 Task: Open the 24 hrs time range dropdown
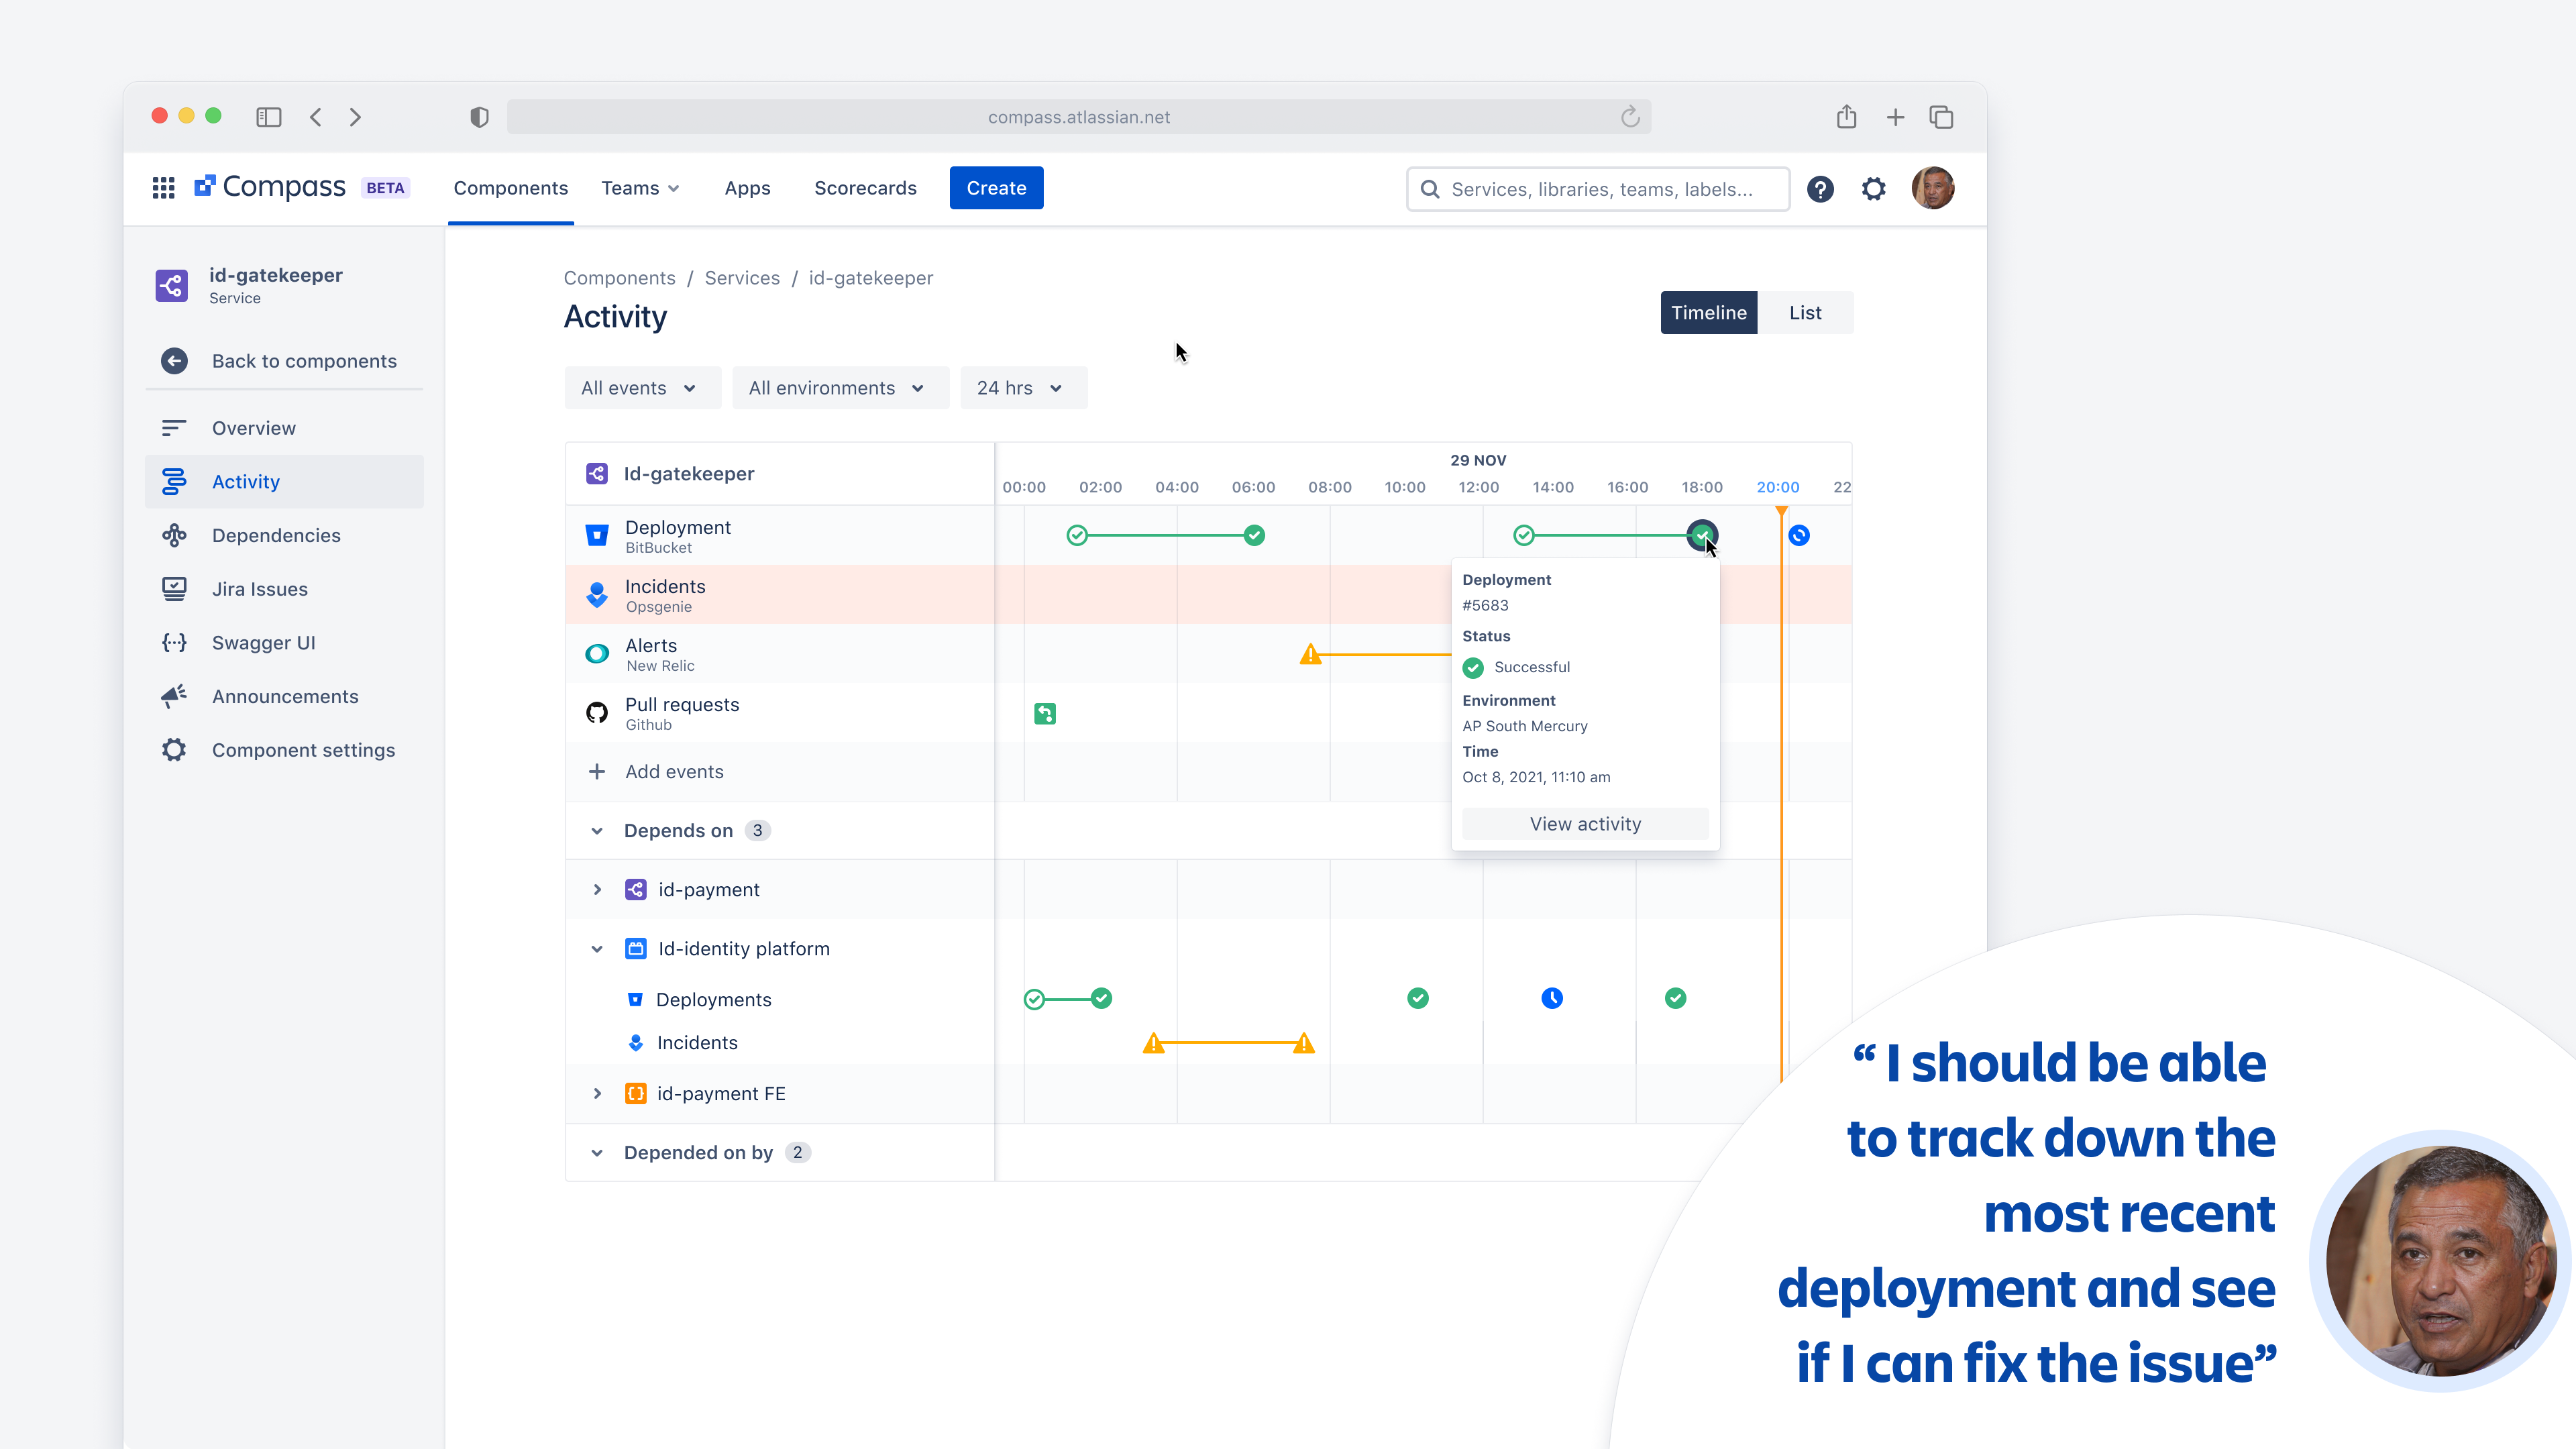(1023, 388)
